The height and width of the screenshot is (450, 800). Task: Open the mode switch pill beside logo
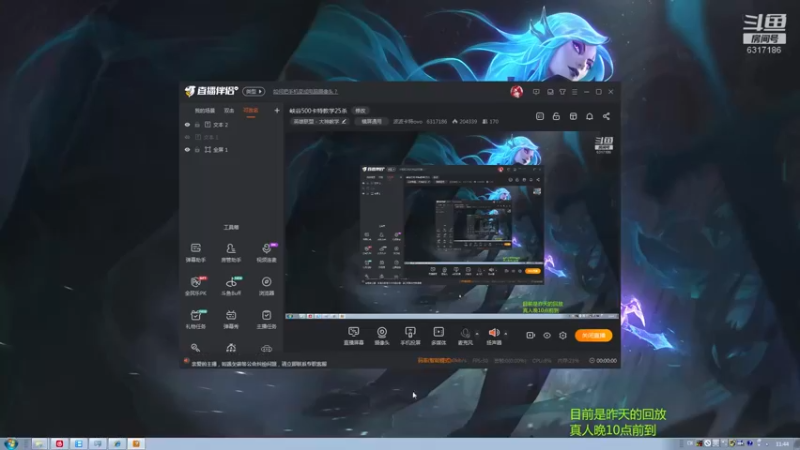(x=254, y=91)
